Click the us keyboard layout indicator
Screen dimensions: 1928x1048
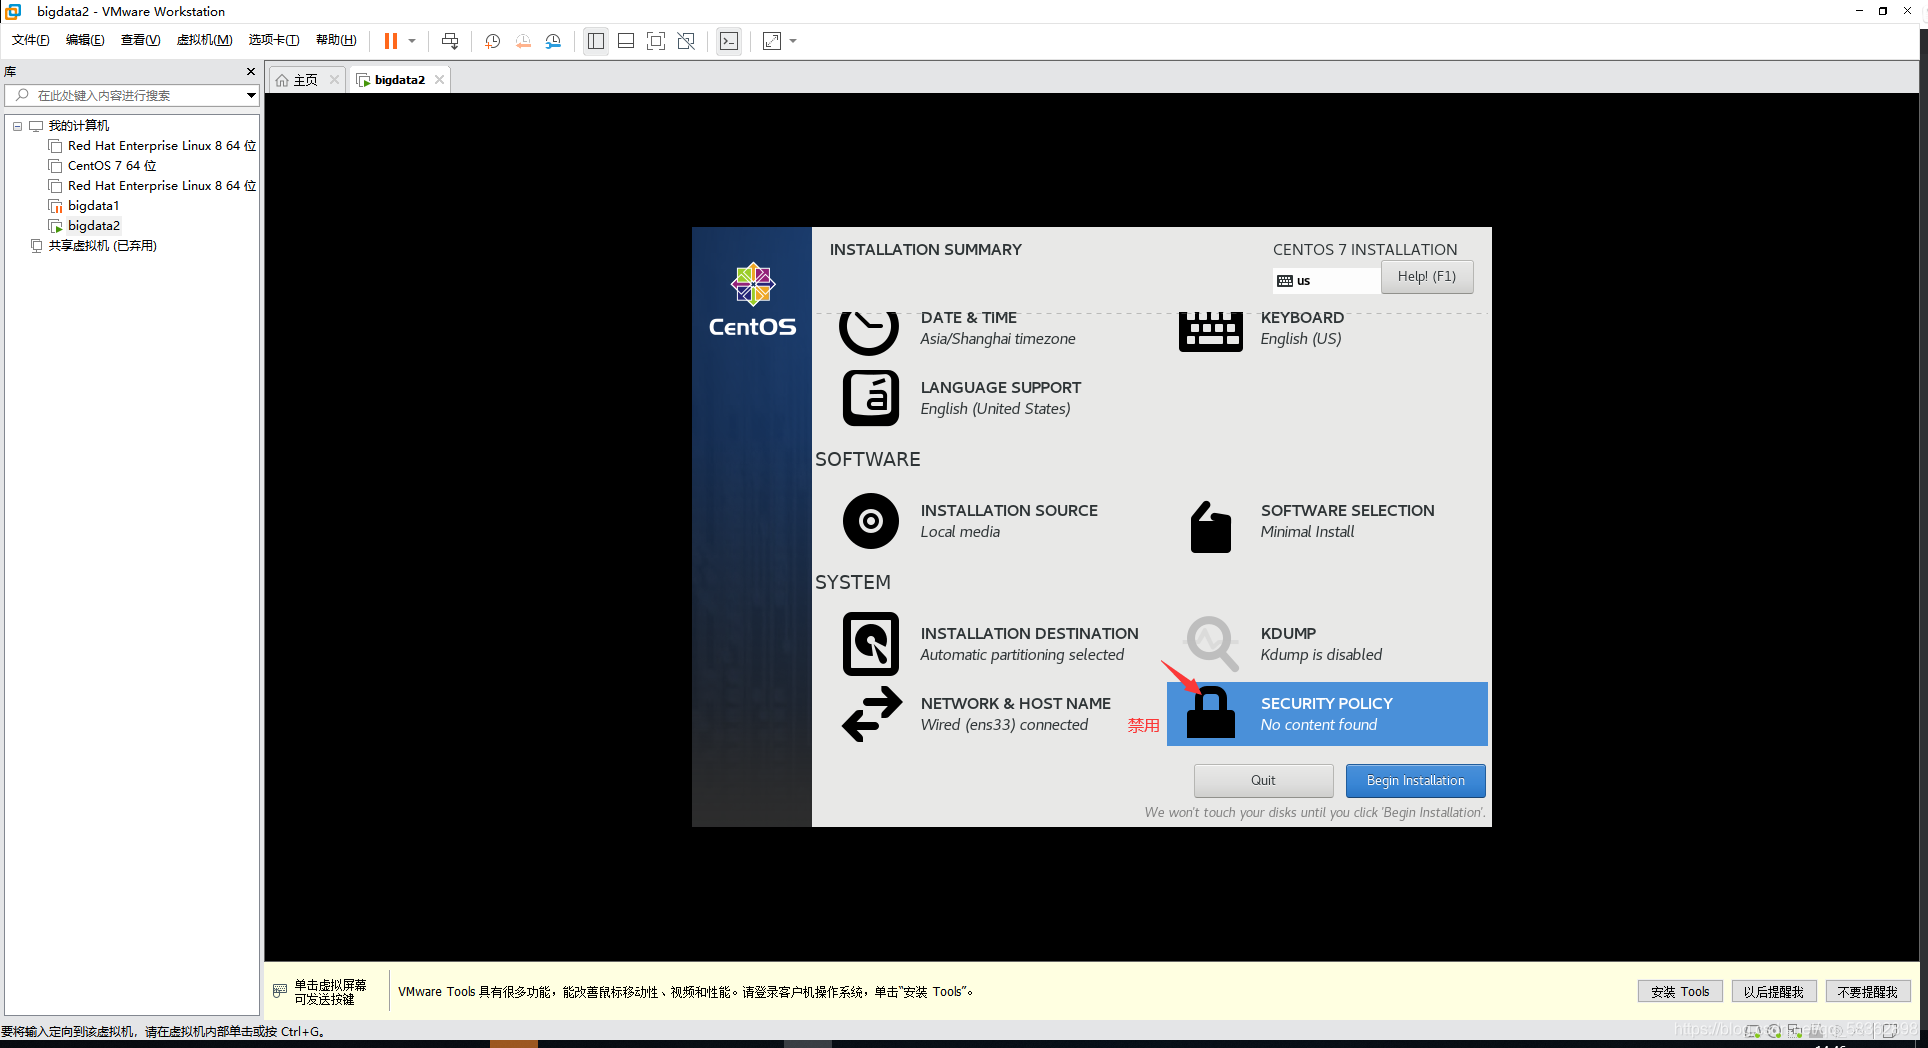click(1326, 281)
